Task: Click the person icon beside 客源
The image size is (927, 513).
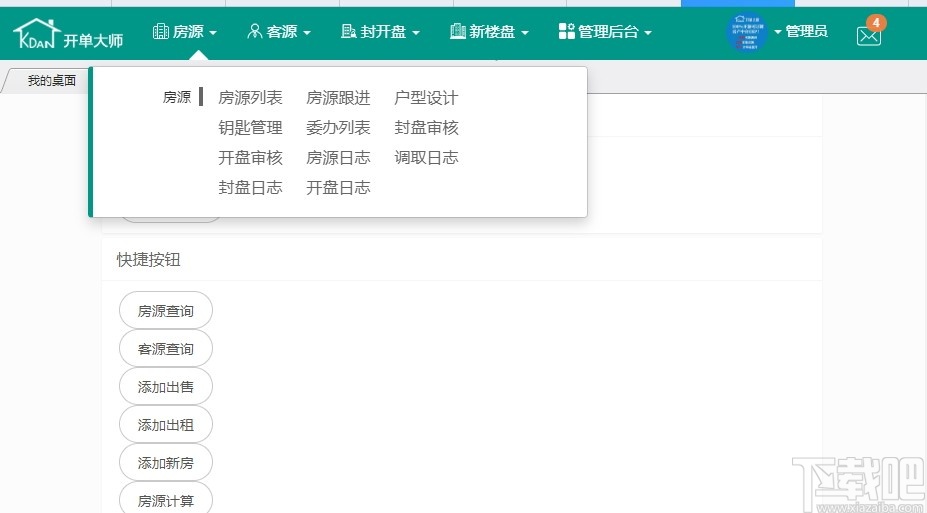Action: point(254,31)
